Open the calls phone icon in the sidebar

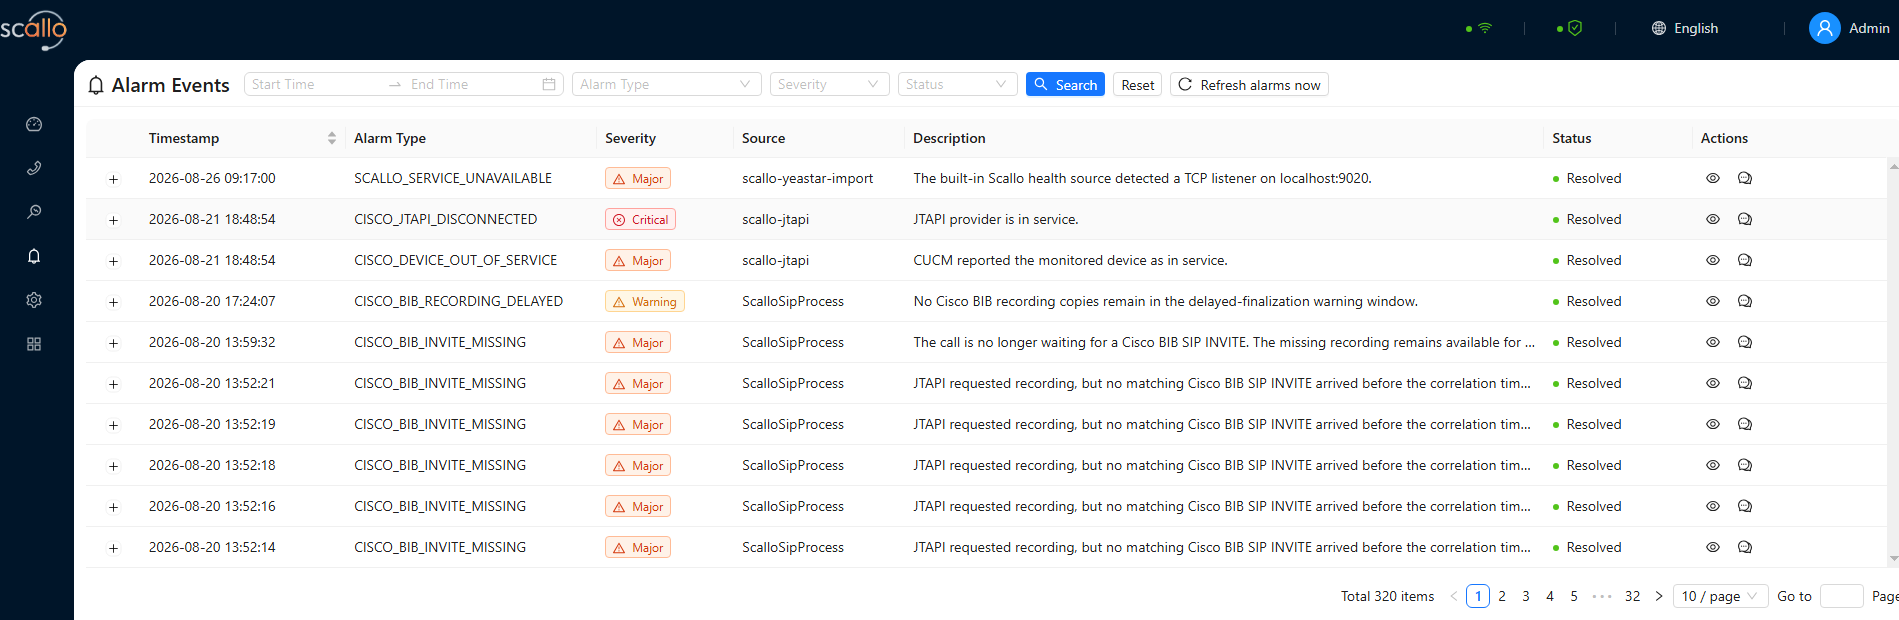[x=34, y=168]
